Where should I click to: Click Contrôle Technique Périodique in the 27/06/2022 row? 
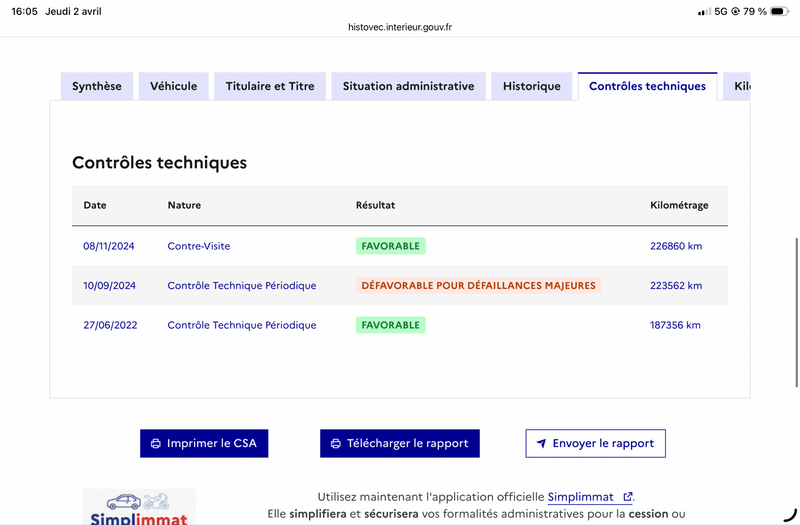[242, 325]
